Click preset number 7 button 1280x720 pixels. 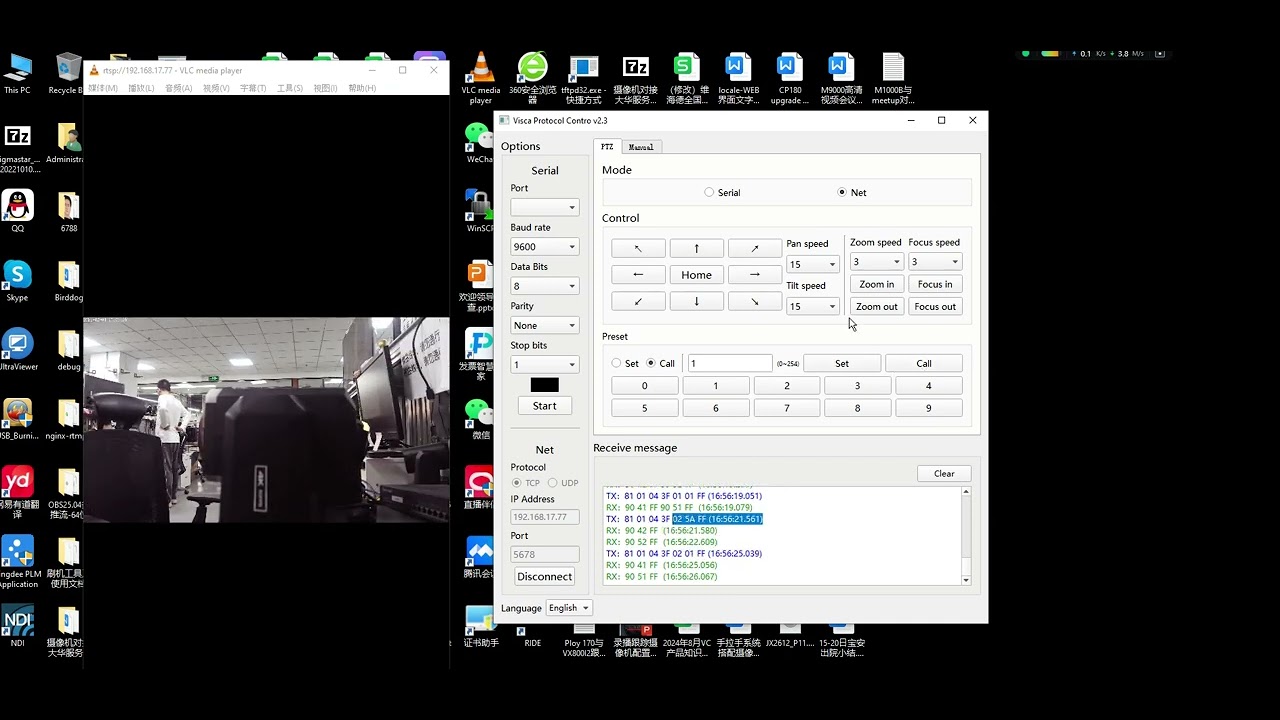click(786, 408)
